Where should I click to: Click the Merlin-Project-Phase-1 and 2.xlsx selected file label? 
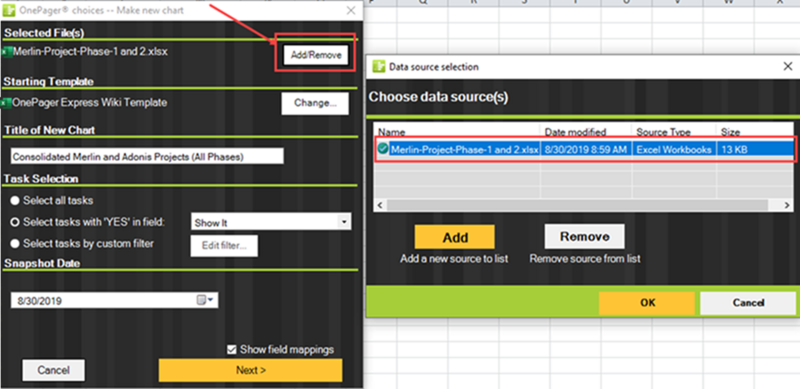[90, 52]
